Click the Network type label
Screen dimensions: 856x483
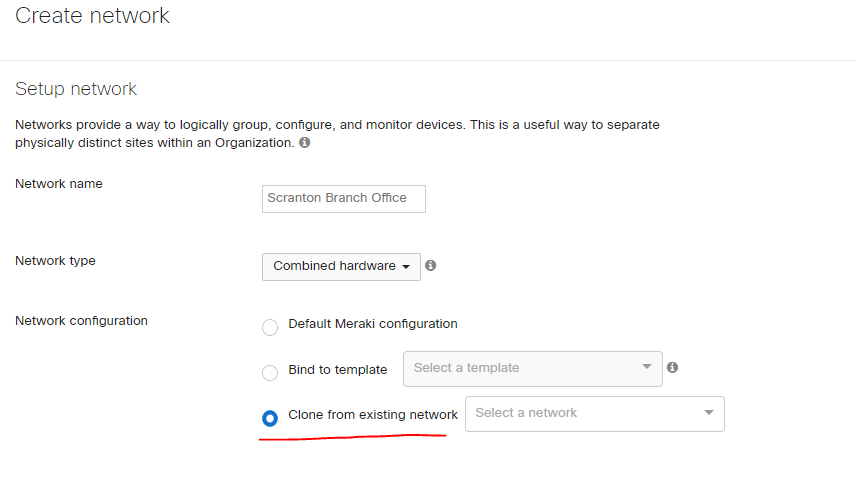pyautogui.click(x=55, y=261)
